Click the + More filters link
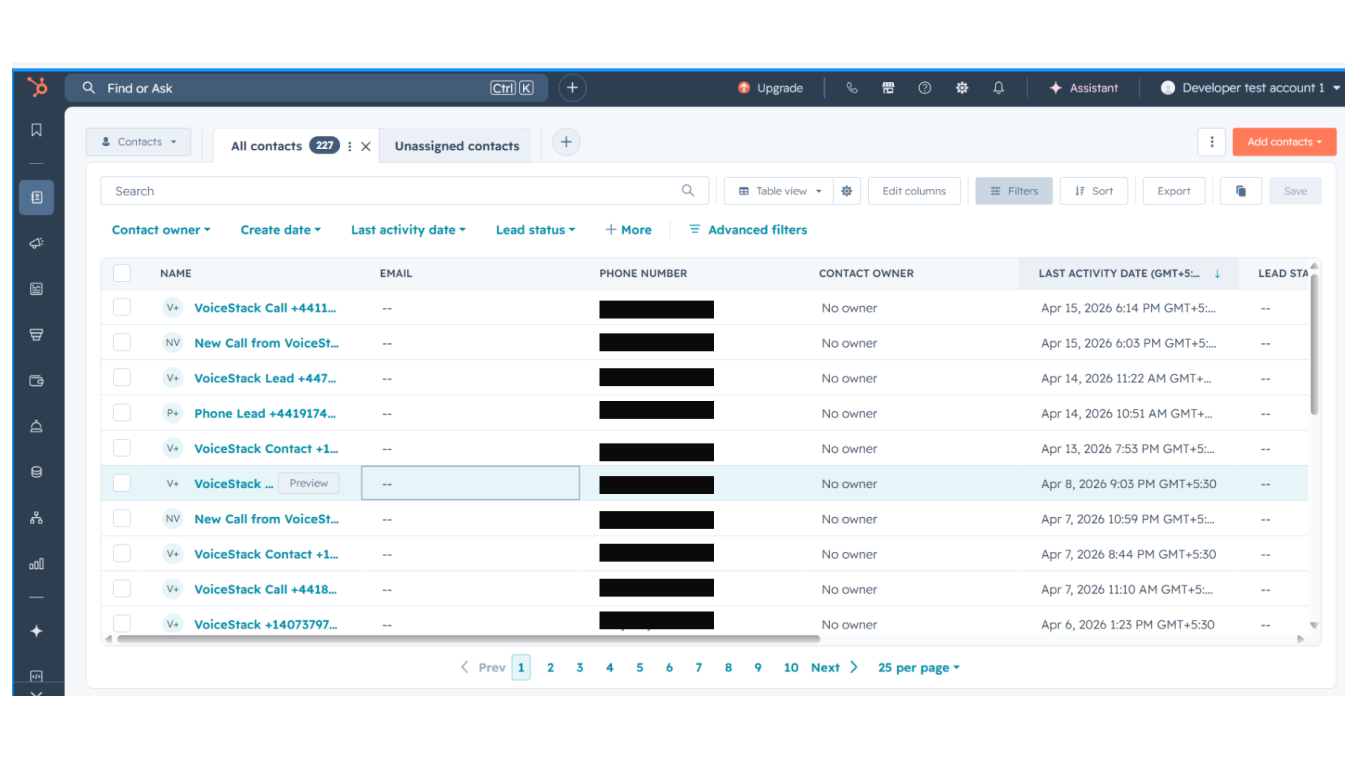Screen dimensions: 1345x757 point(628,230)
